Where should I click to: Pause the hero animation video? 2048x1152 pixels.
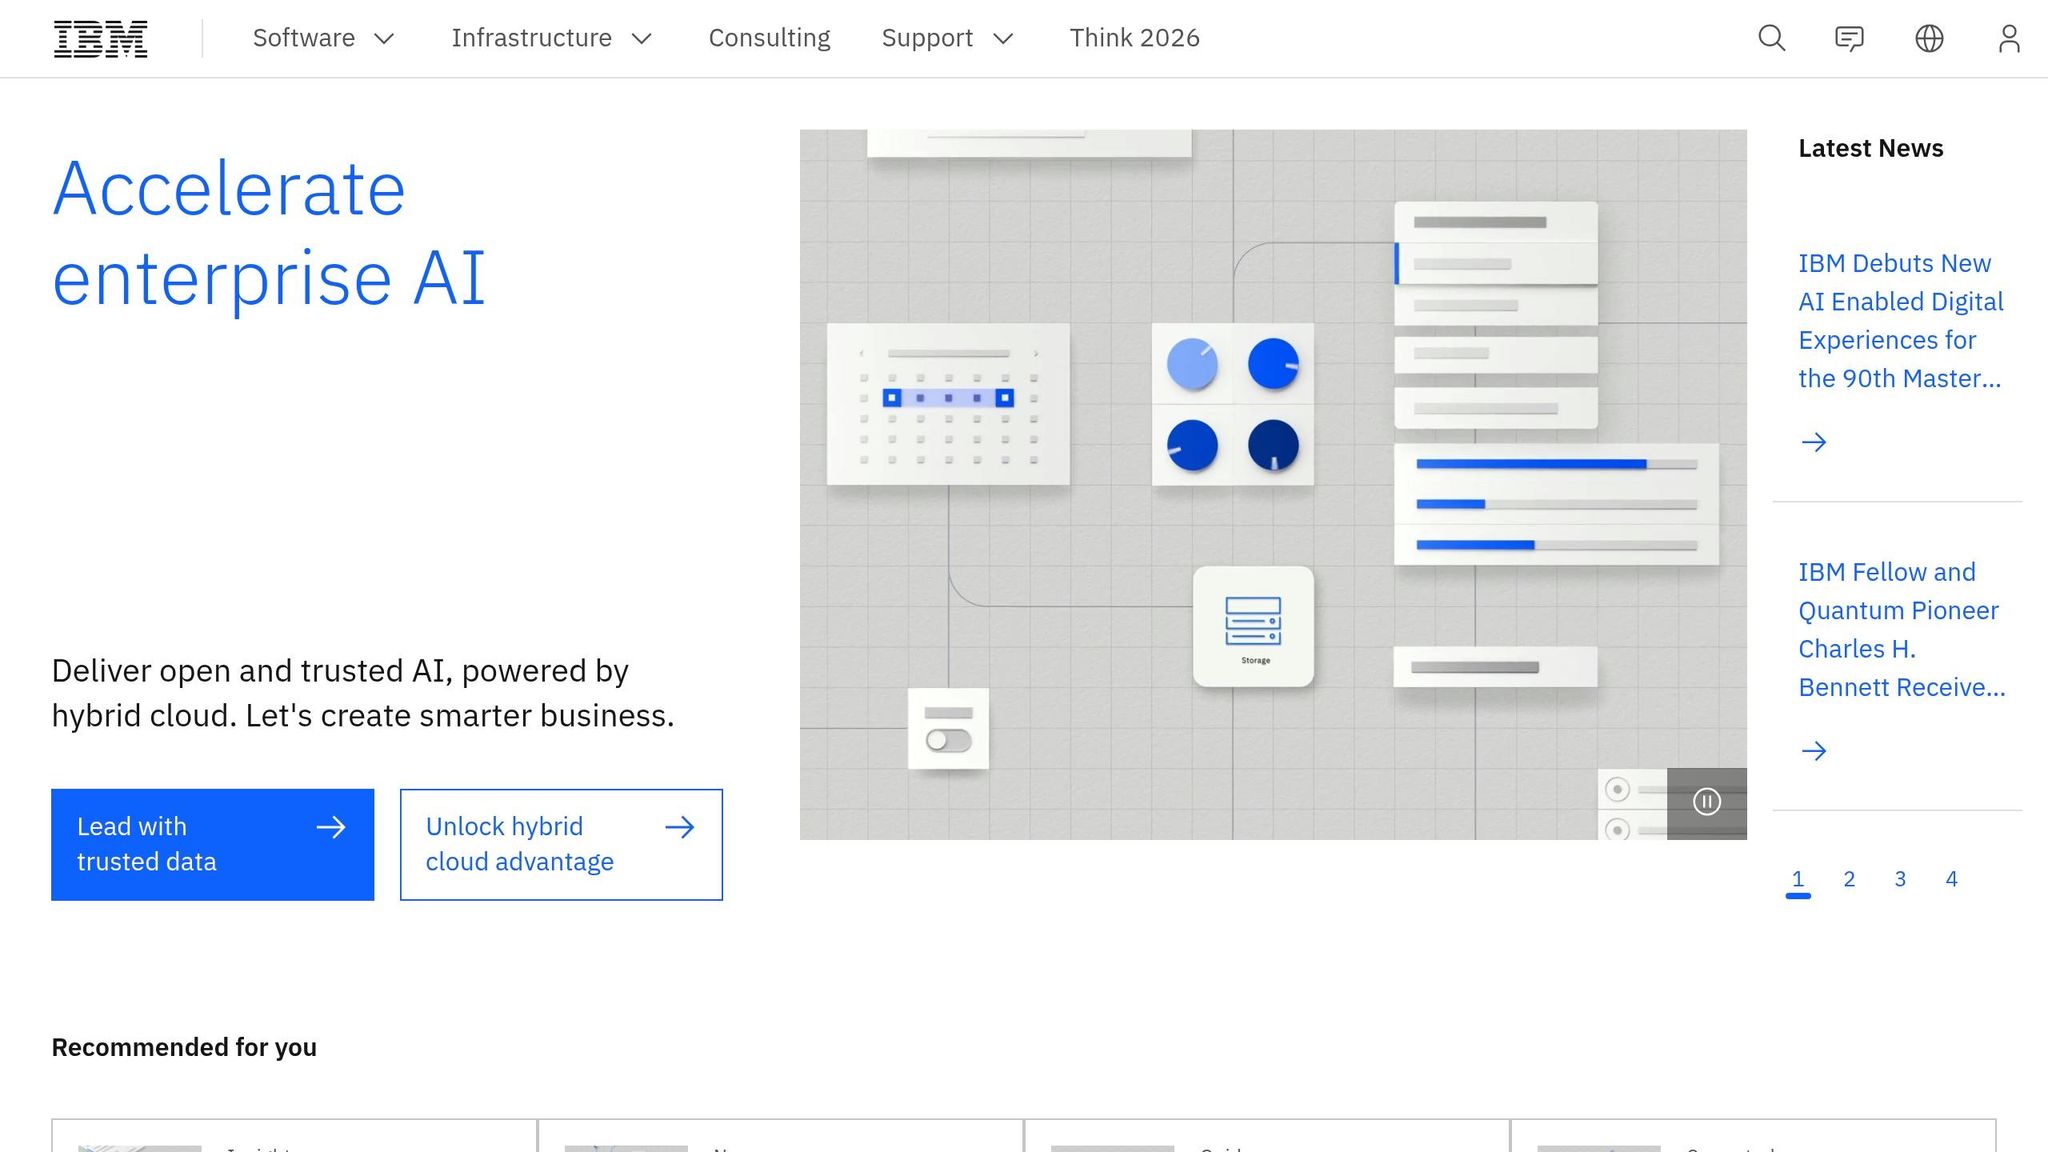(x=1706, y=802)
